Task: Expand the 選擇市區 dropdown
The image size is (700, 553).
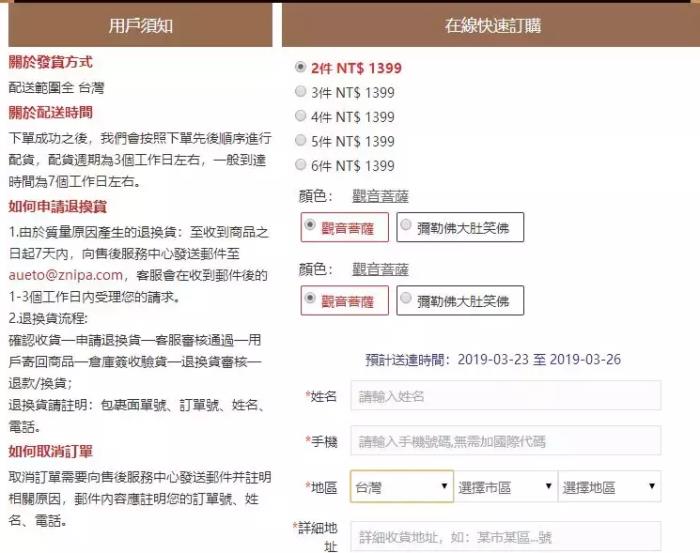Action: [505, 487]
